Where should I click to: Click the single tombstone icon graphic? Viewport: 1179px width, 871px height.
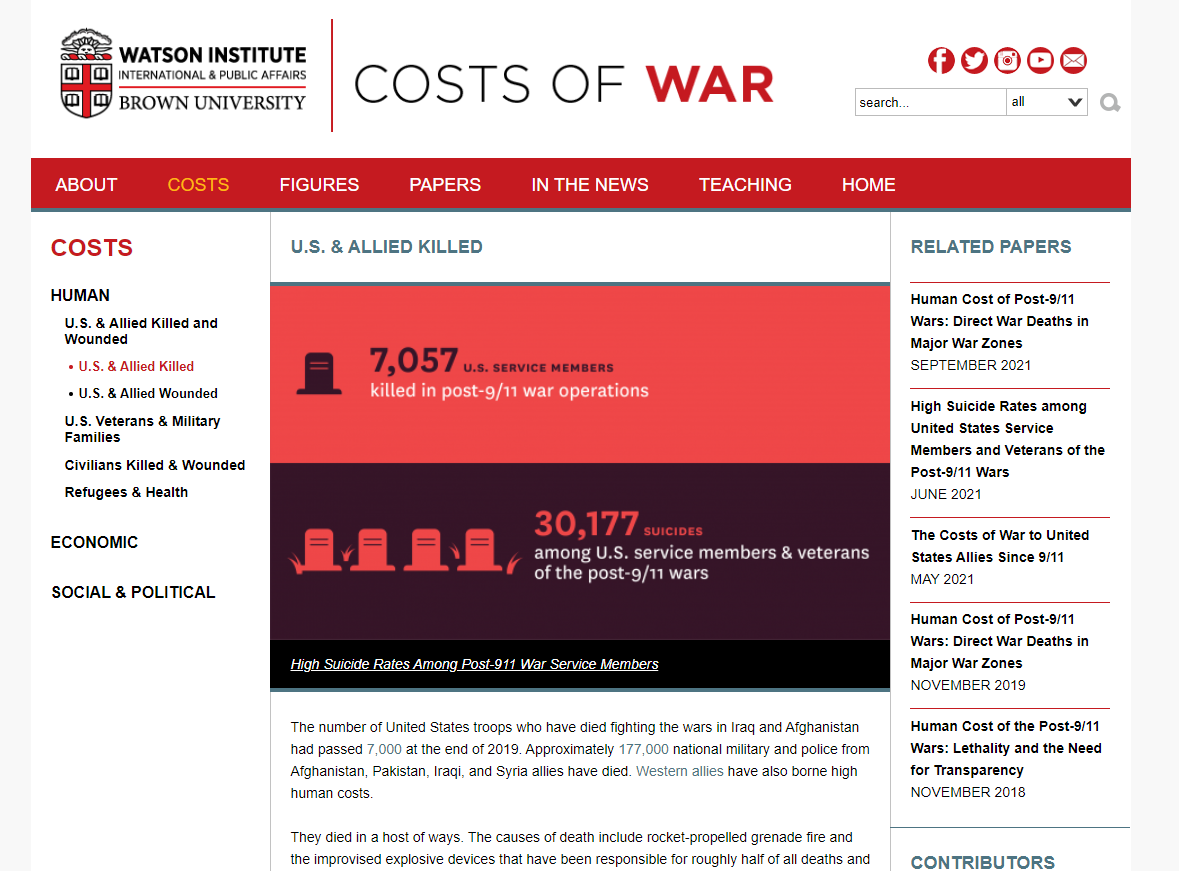coord(319,374)
